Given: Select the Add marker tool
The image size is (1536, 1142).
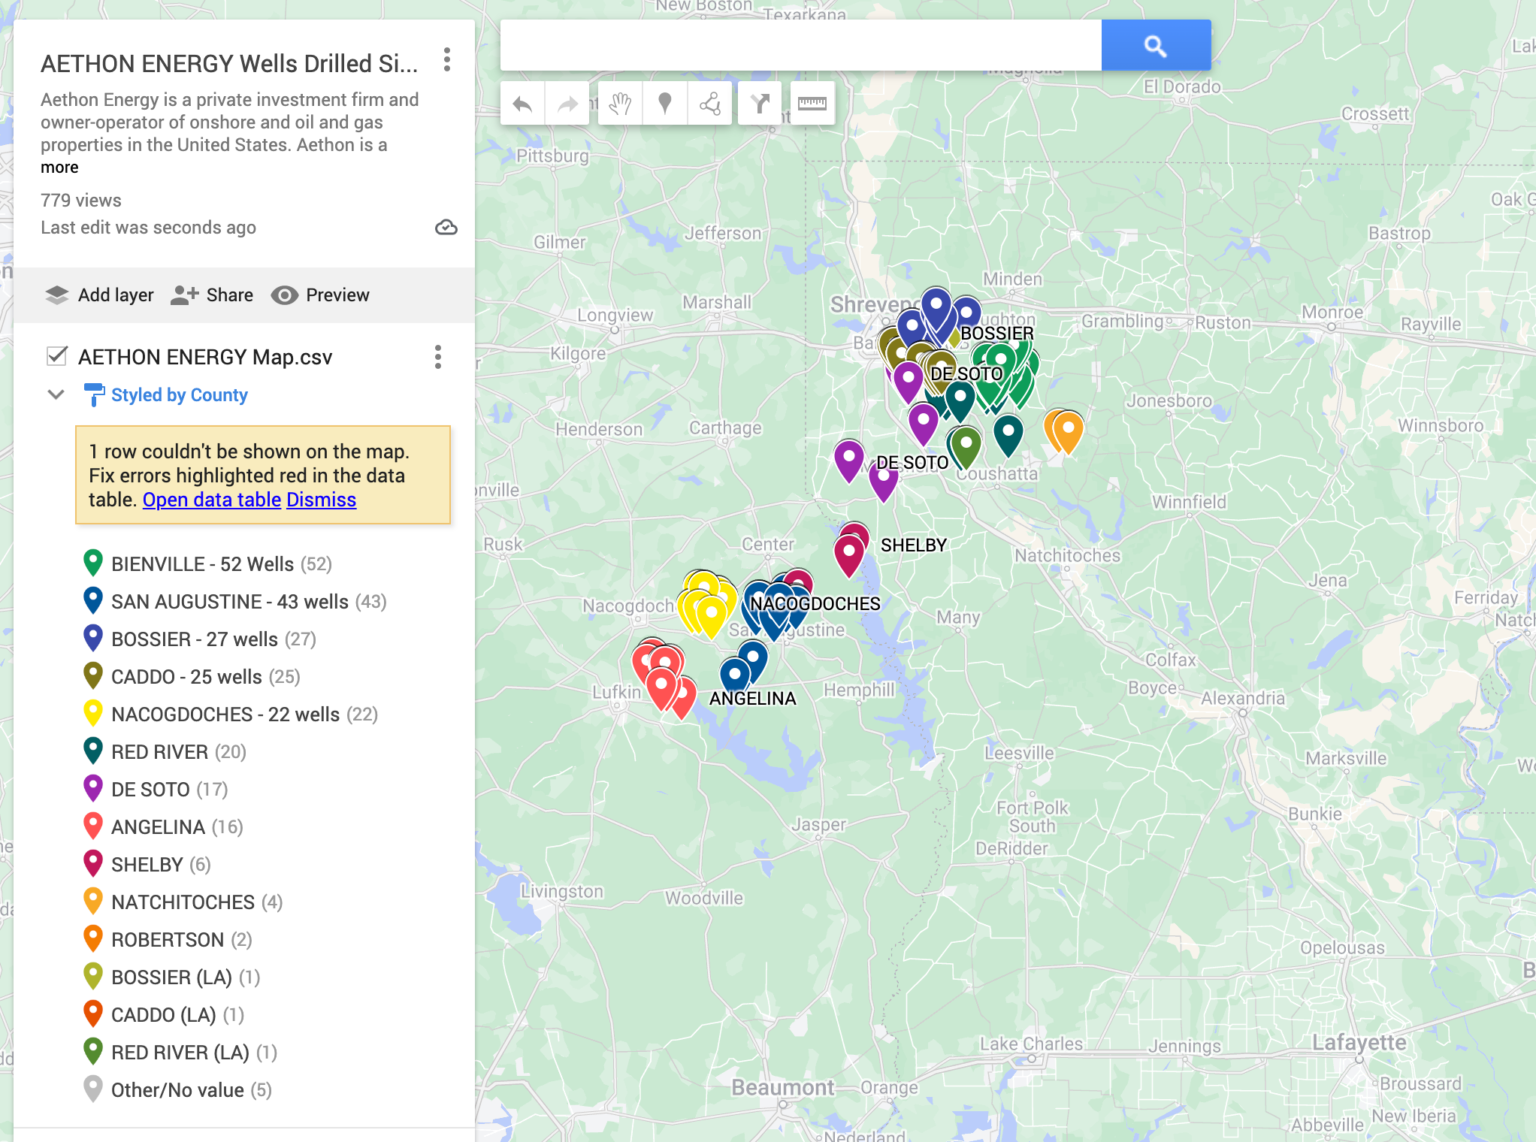Looking at the screenshot, I should tap(665, 104).
